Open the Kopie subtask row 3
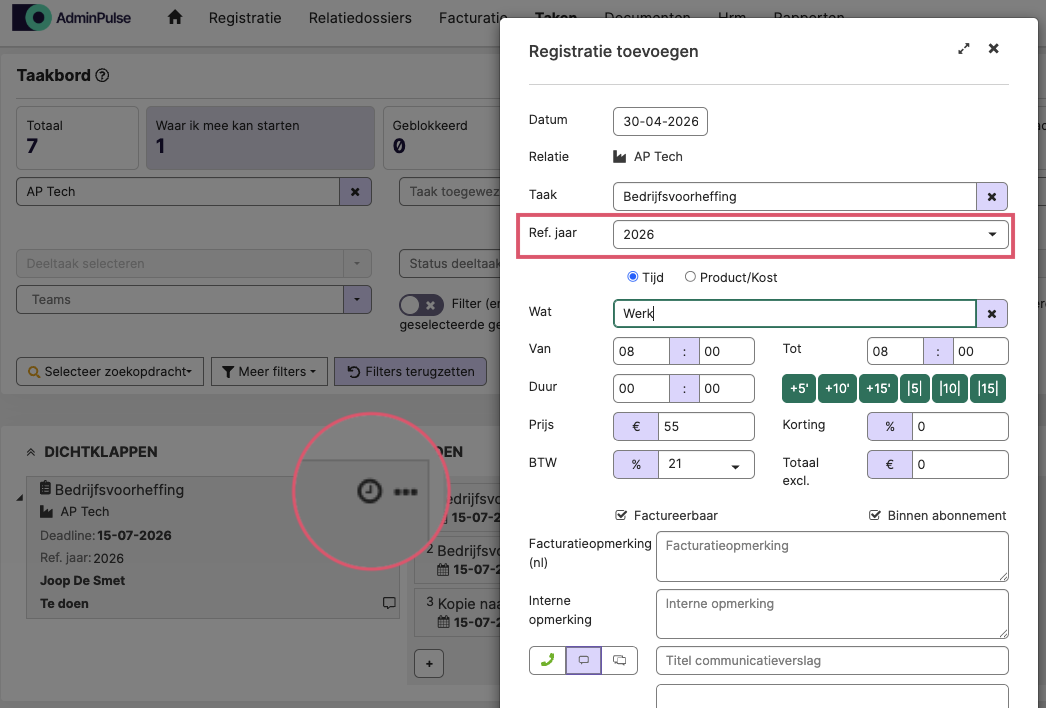 pos(458,613)
